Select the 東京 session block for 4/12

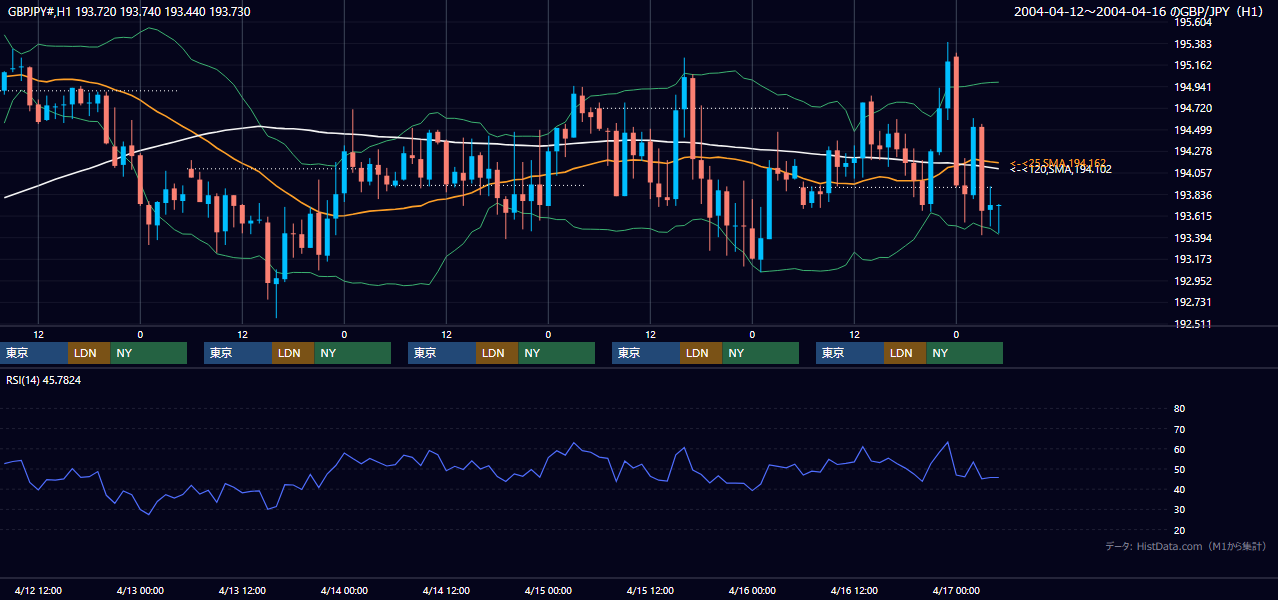pyautogui.click(x=34, y=353)
